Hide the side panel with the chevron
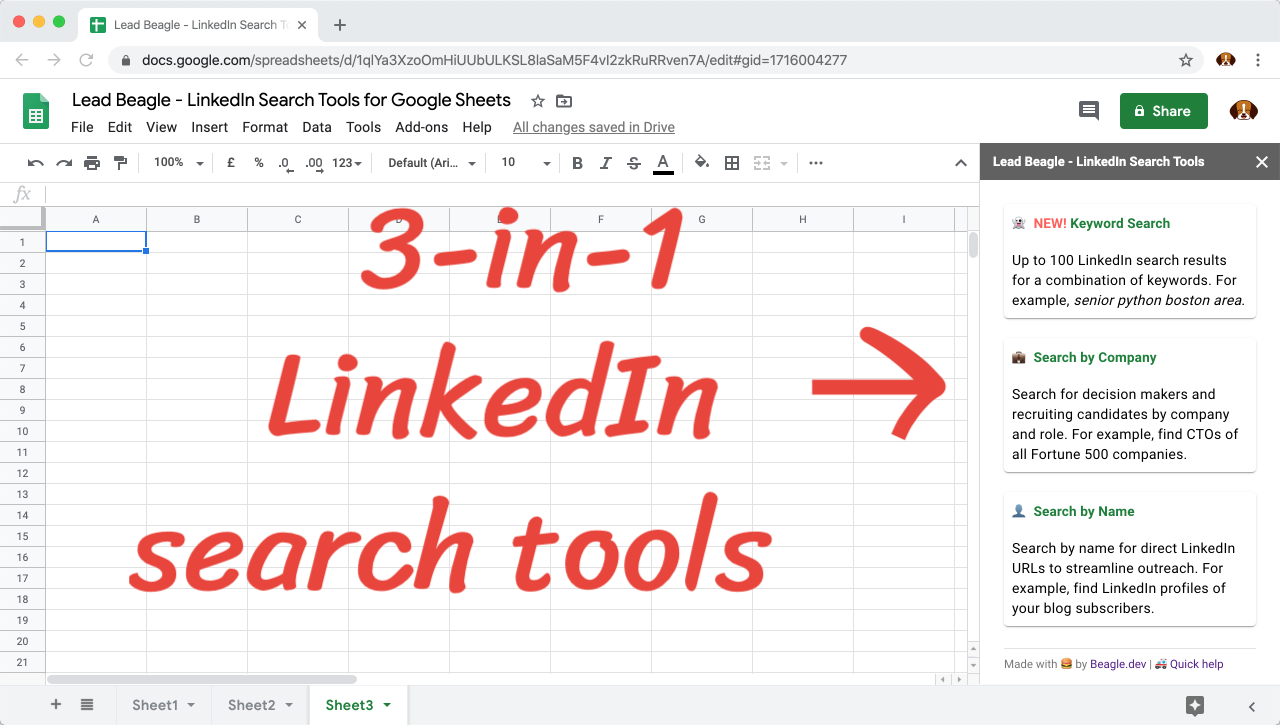1280x725 pixels. click(x=1252, y=706)
